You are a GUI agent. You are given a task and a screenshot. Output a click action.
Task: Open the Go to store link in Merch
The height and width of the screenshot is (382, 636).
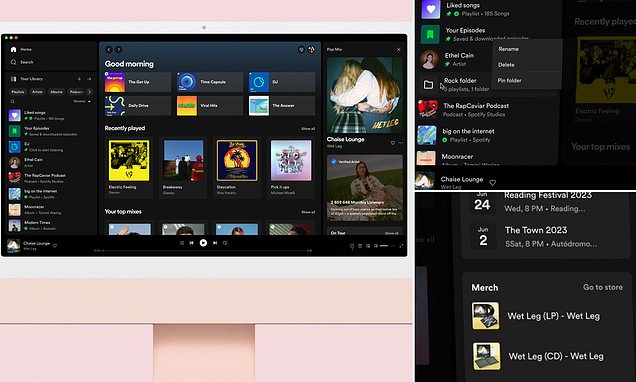click(603, 287)
